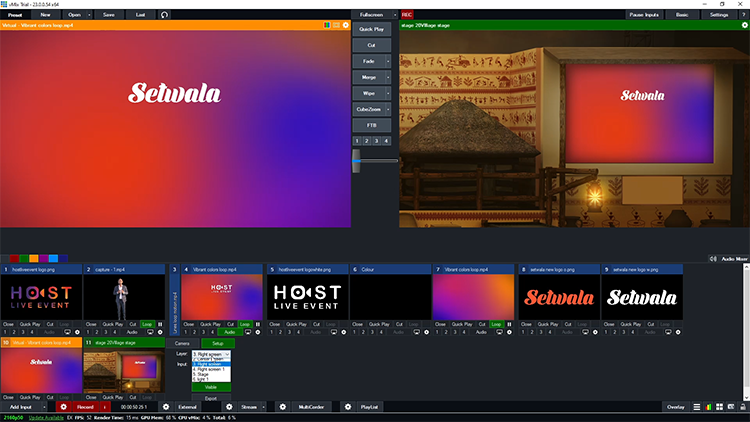This screenshot has width=750, height=422.
Task: Pause the input 7 Vibrant colors loop
Action: coord(511,325)
